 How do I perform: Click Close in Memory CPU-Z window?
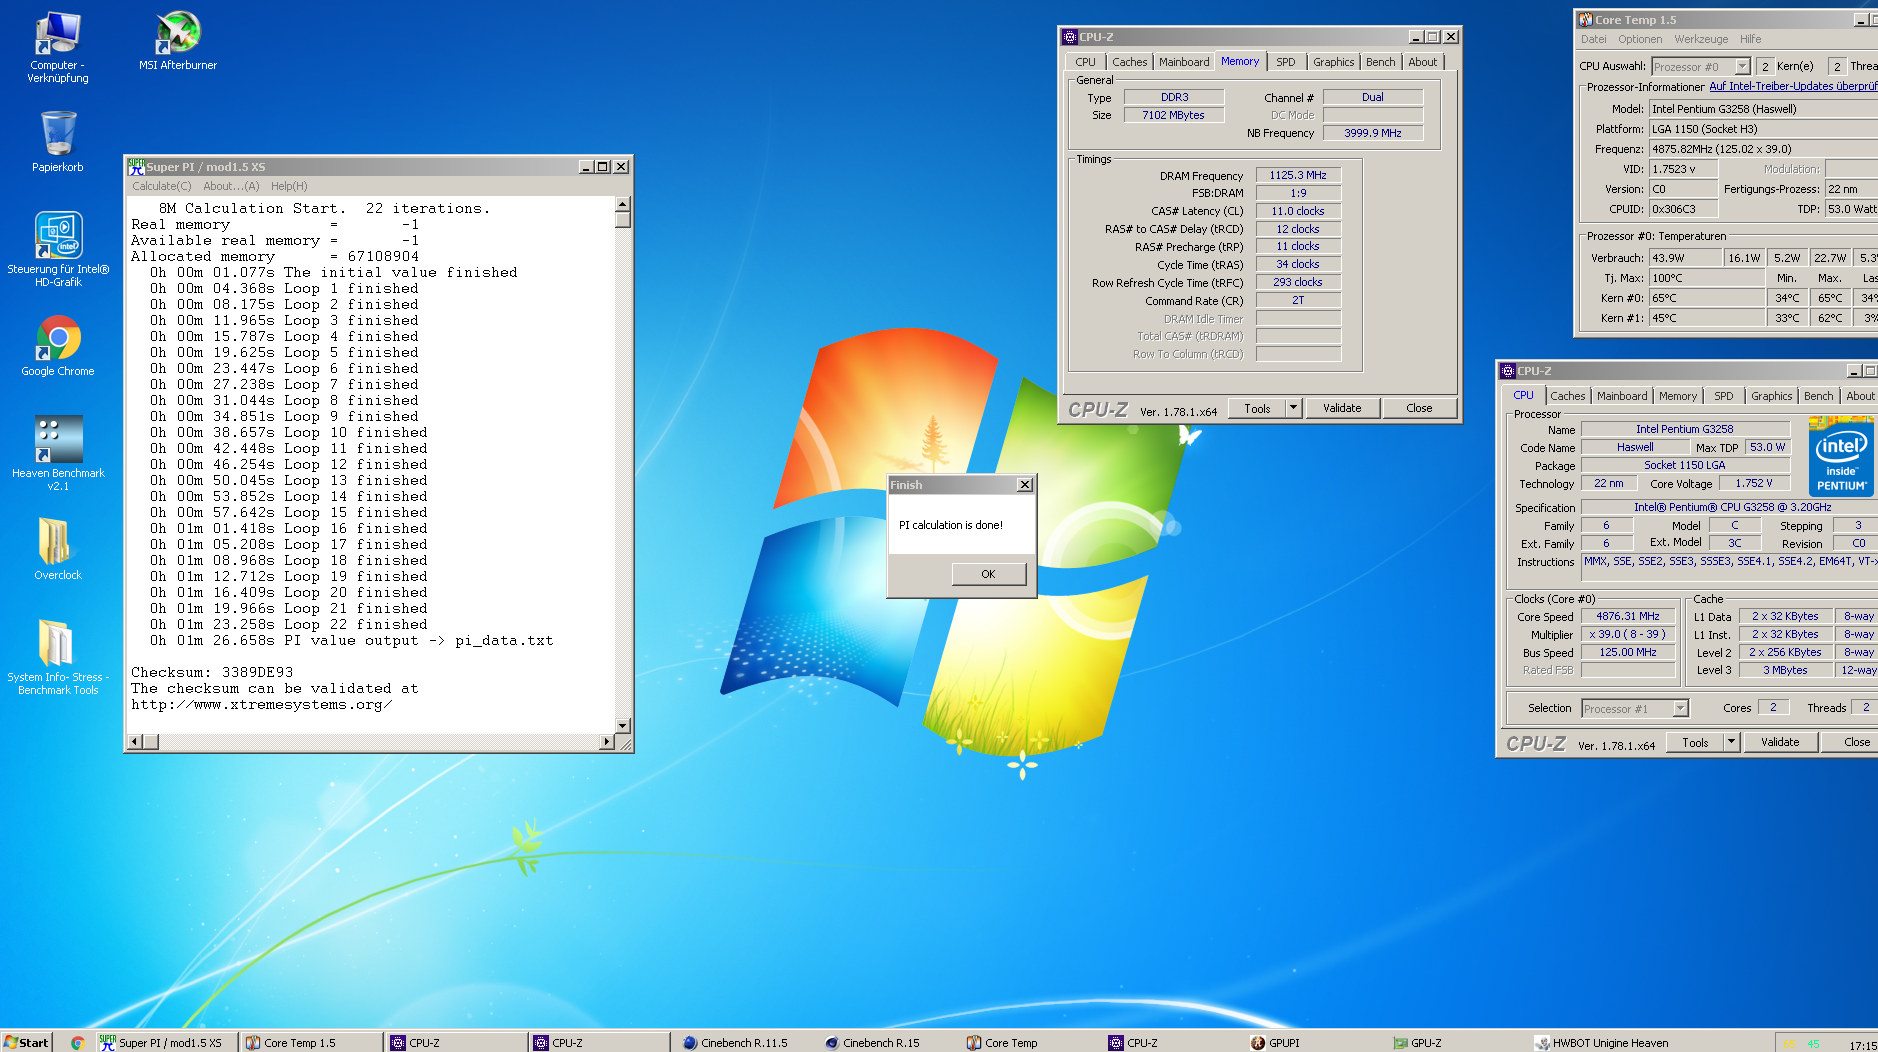coord(1419,408)
